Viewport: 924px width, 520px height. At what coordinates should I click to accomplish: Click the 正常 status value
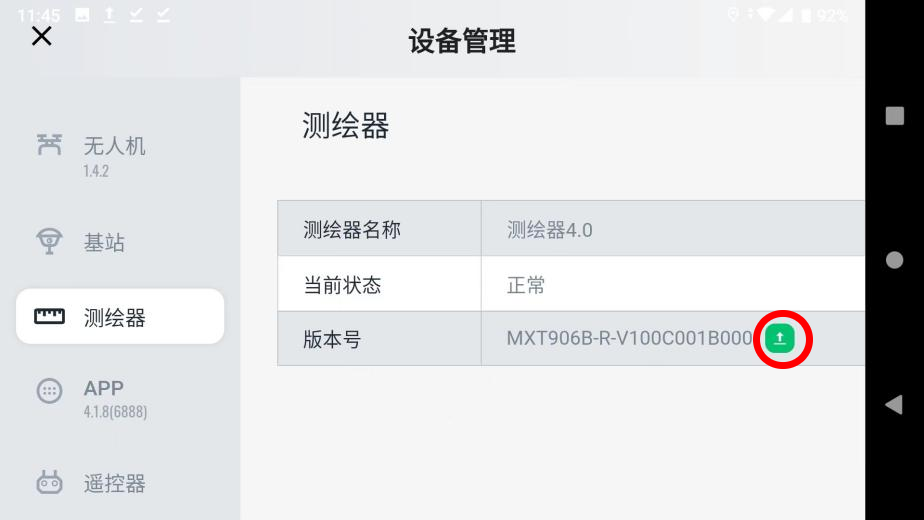(x=526, y=285)
